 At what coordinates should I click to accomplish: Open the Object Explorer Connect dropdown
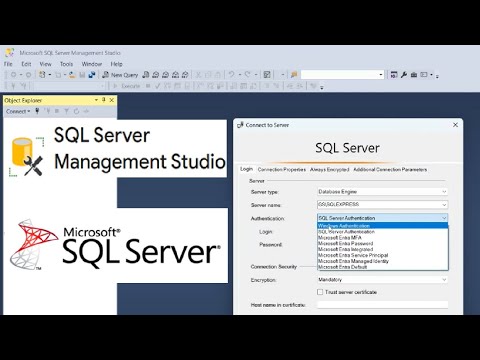18,111
